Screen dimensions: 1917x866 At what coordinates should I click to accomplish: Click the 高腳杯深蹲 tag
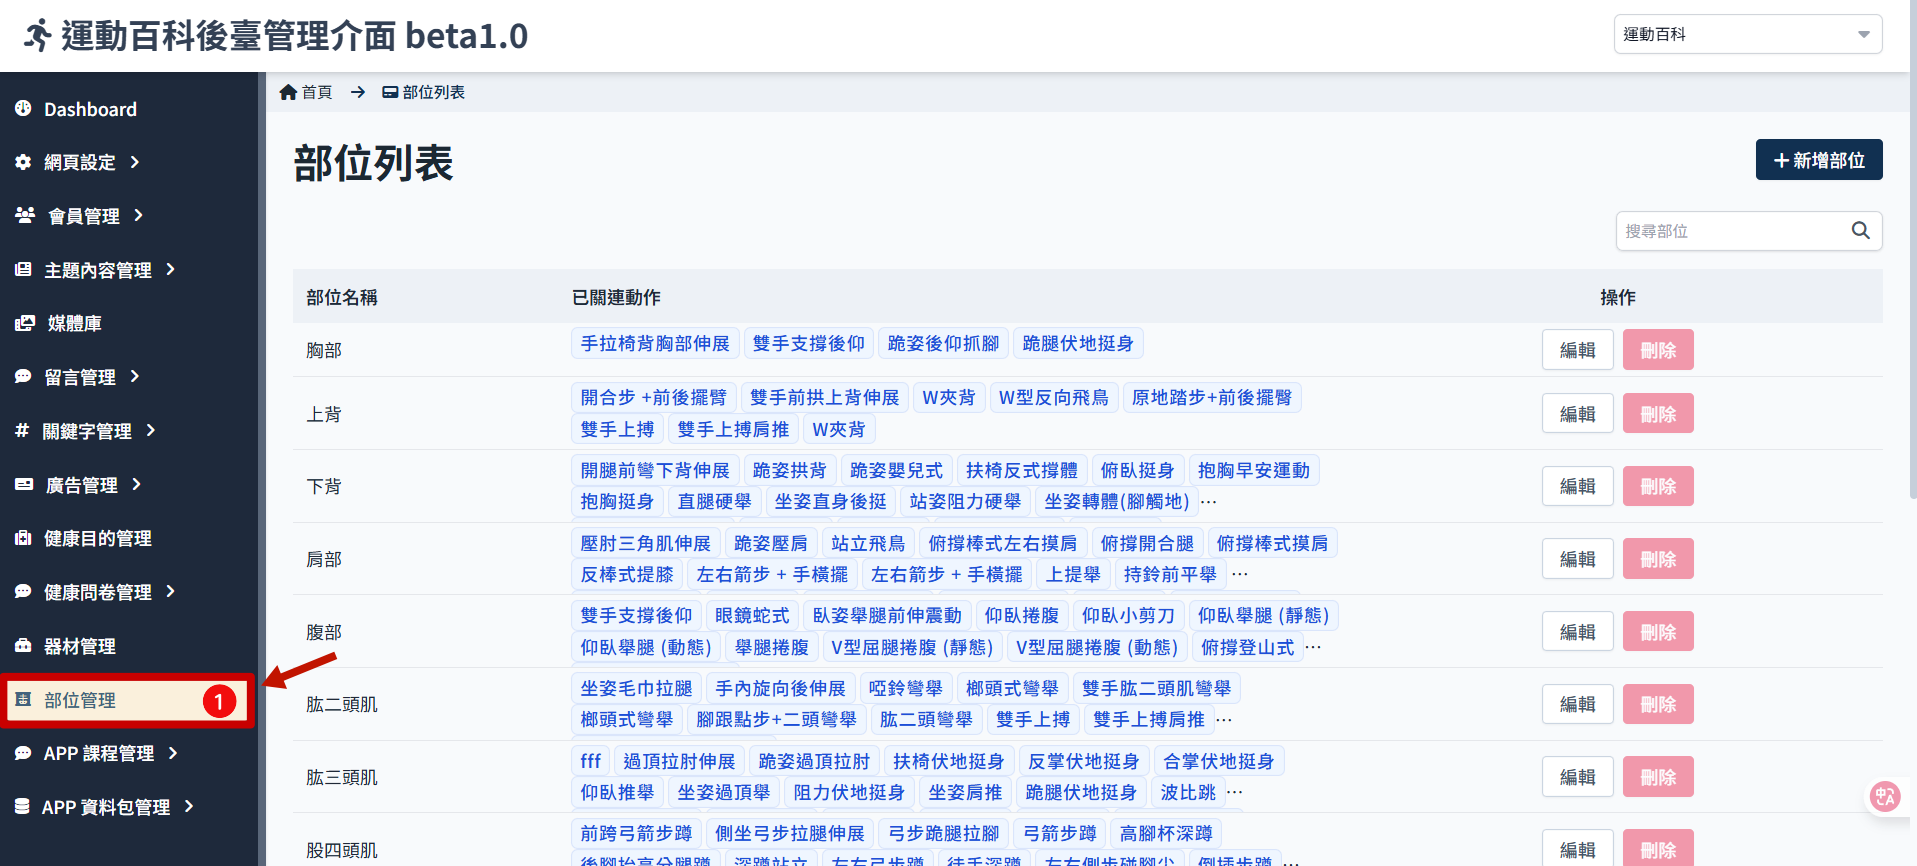(1166, 833)
